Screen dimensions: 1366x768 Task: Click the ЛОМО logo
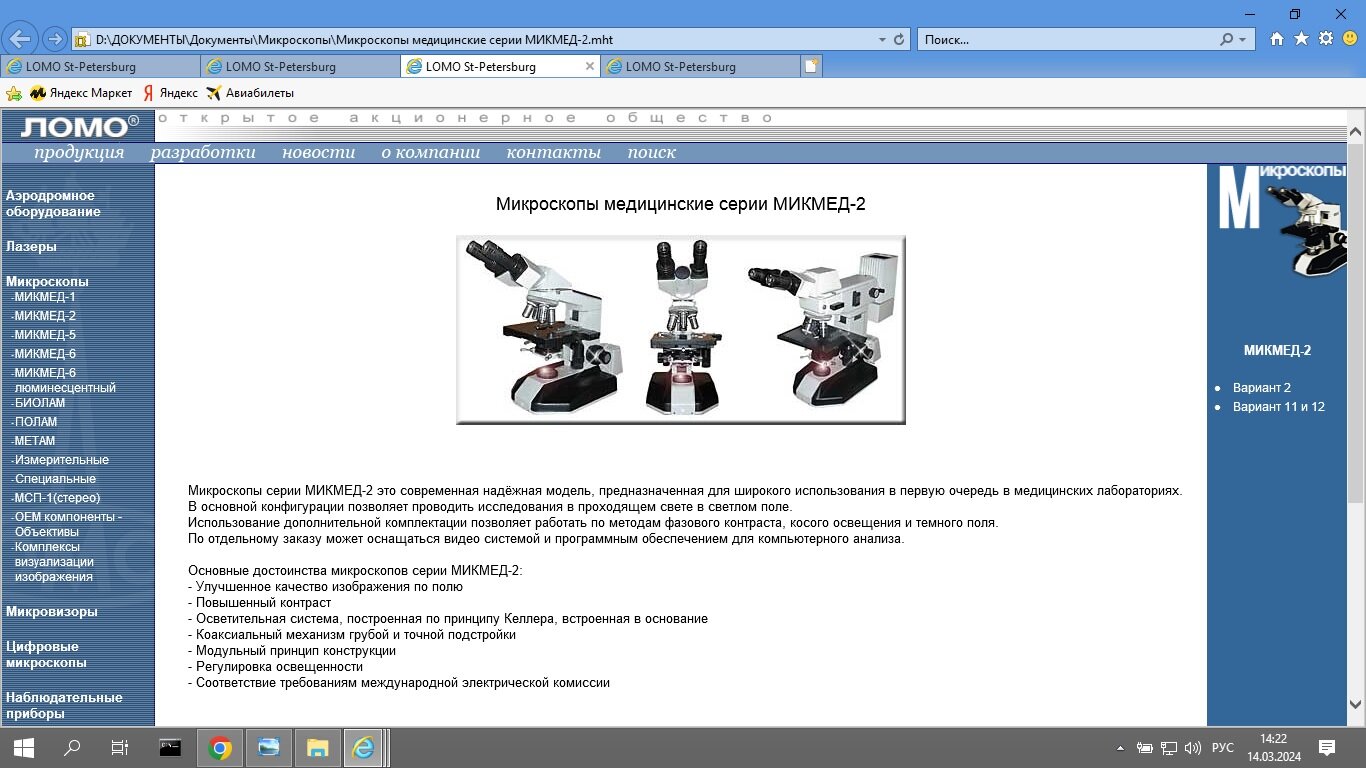(78, 126)
